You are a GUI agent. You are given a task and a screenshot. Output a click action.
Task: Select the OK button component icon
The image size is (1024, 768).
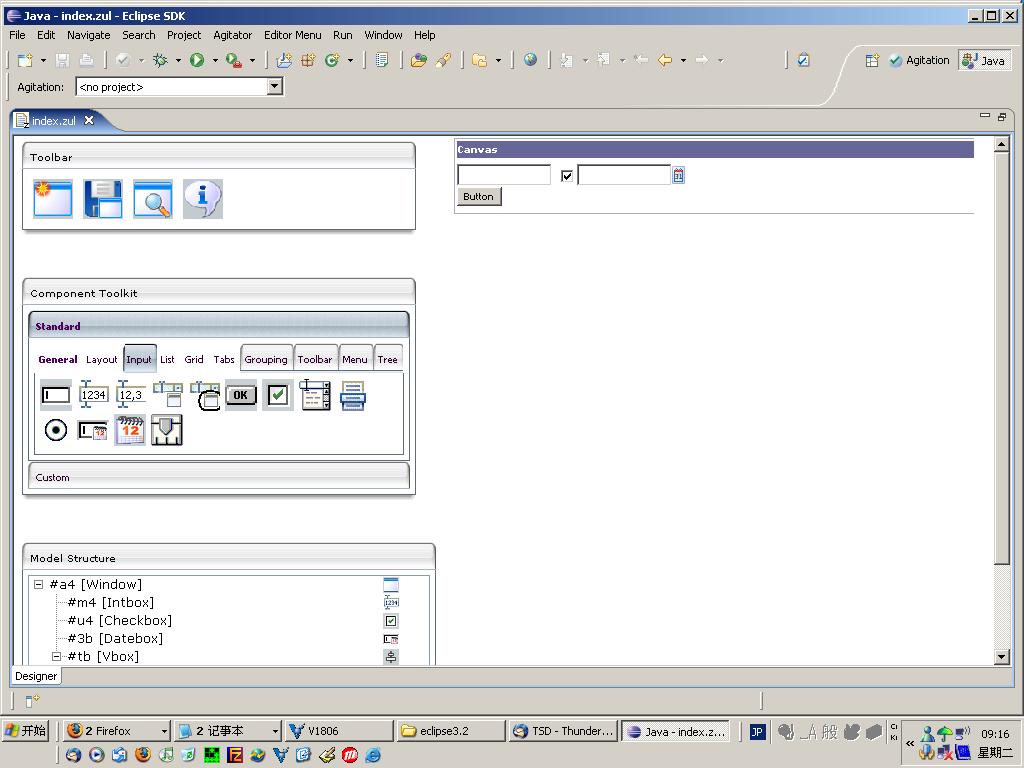tap(240, 395)
